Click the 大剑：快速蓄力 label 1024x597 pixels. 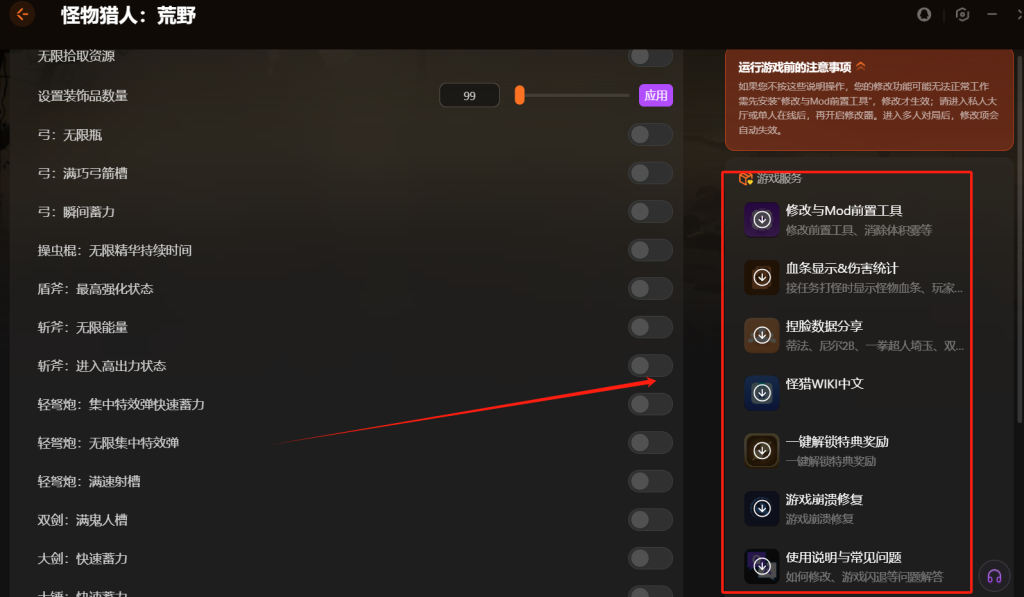pos(83,558)
